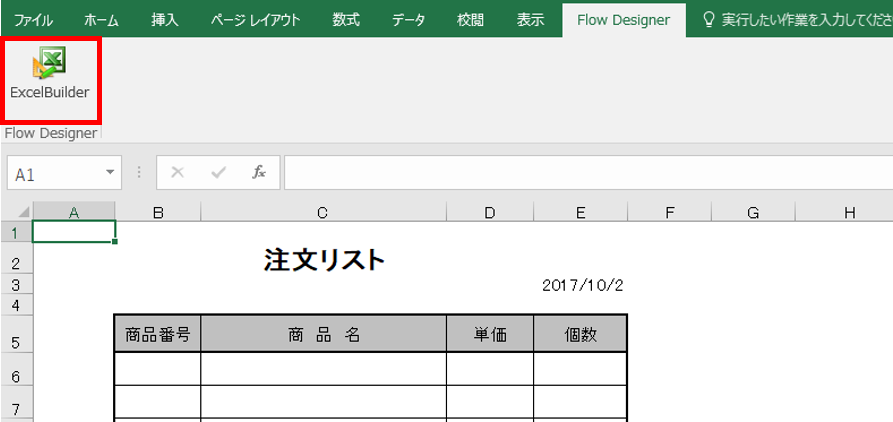This screenshot has height=422, width=893.
Task: Select row 3 header
Action: click(x=16, y=285)
